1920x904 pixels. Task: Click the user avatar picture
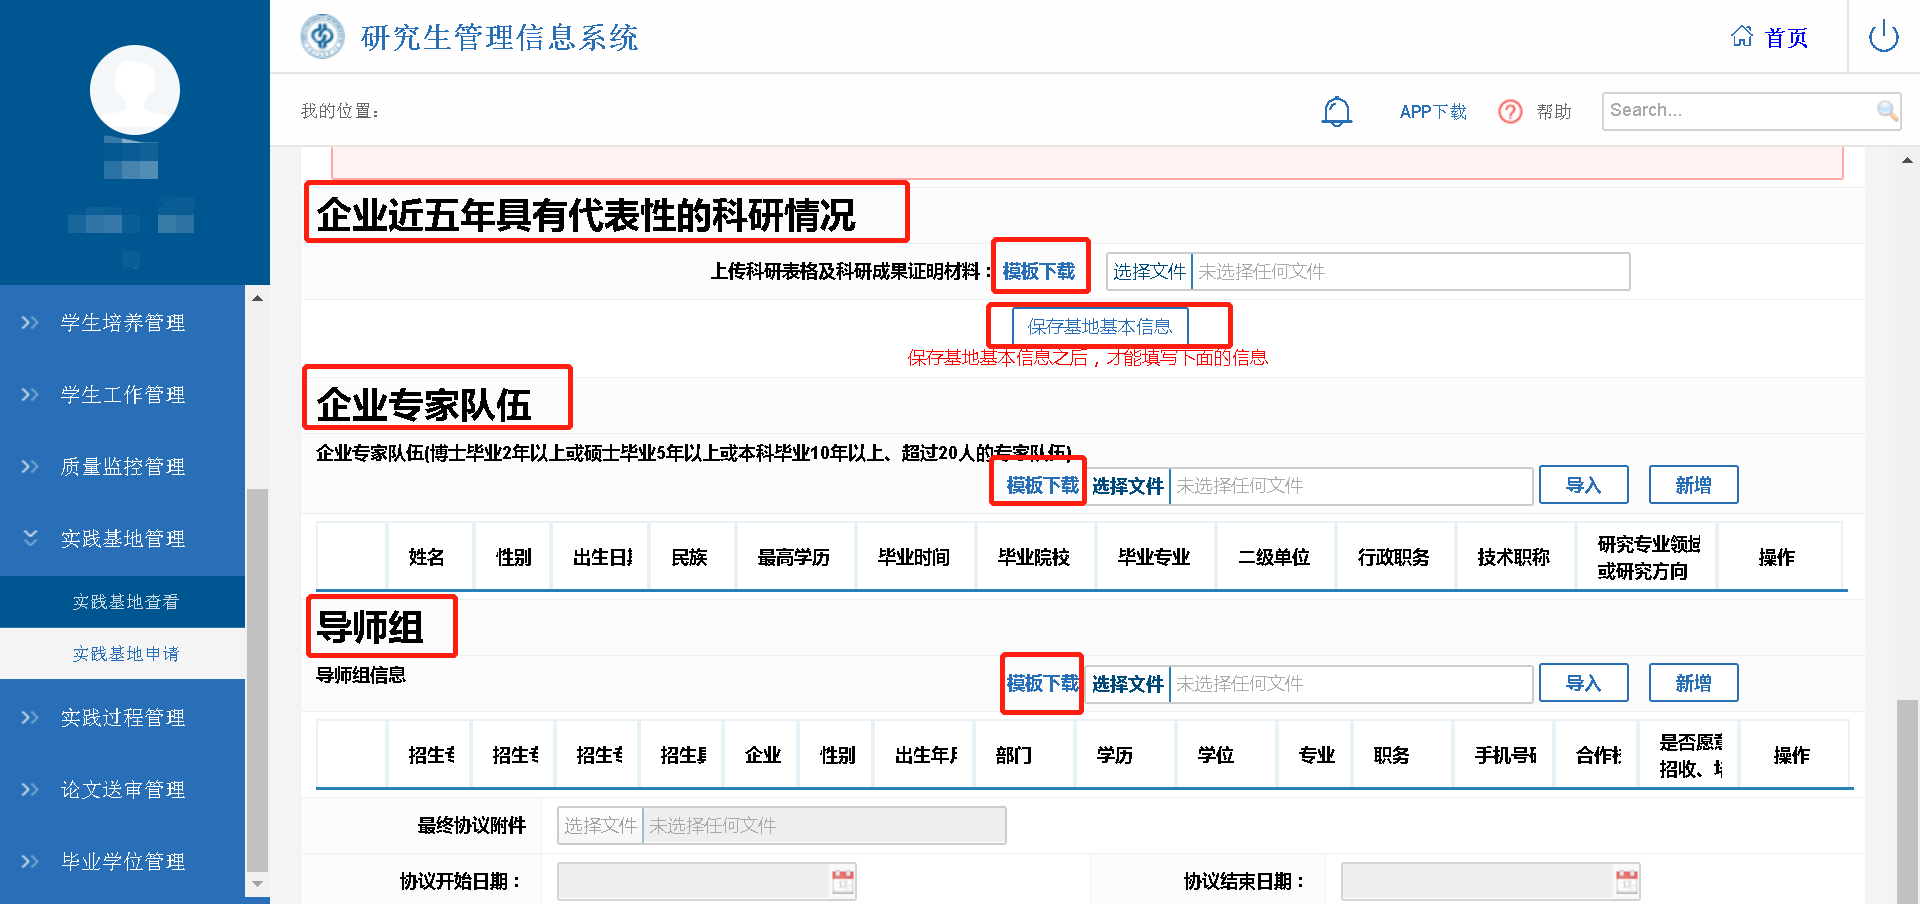coord(135,90)
